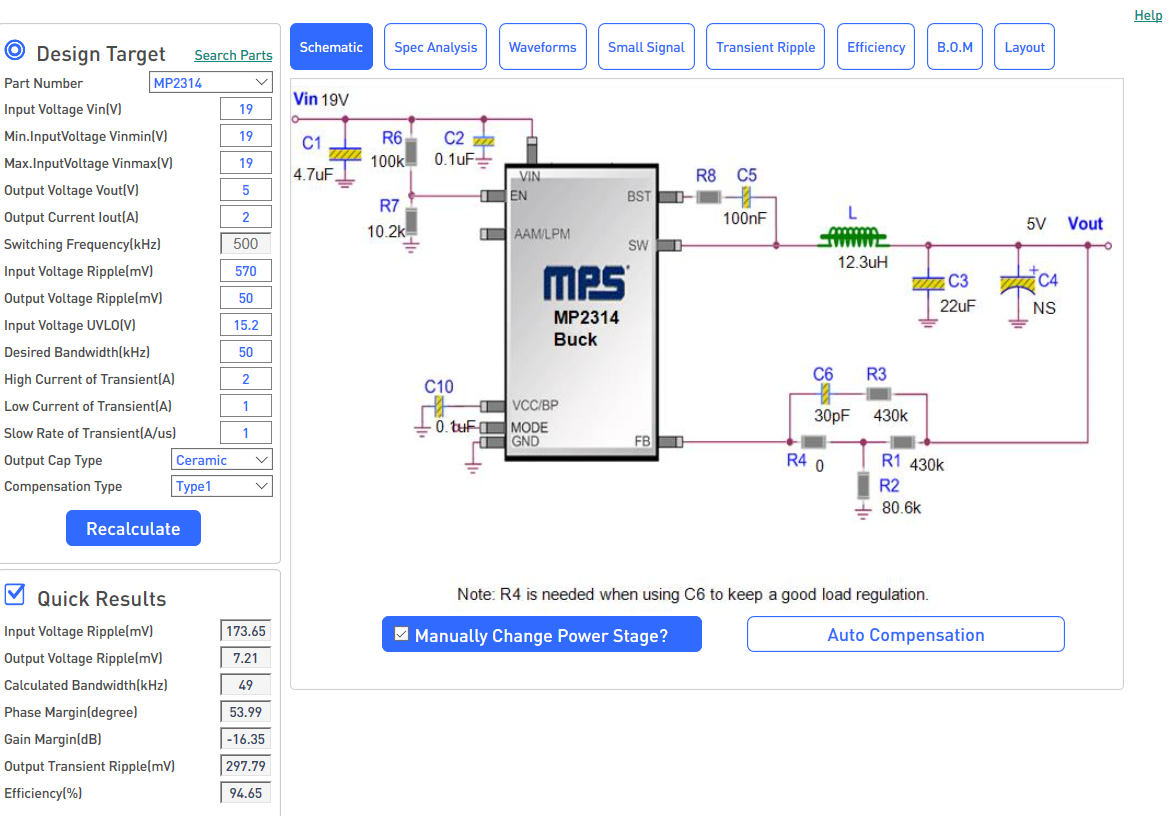Select the Output Current Iout(A) field
The width and height of the screenshot is (1176, 816).
point(246,217)
